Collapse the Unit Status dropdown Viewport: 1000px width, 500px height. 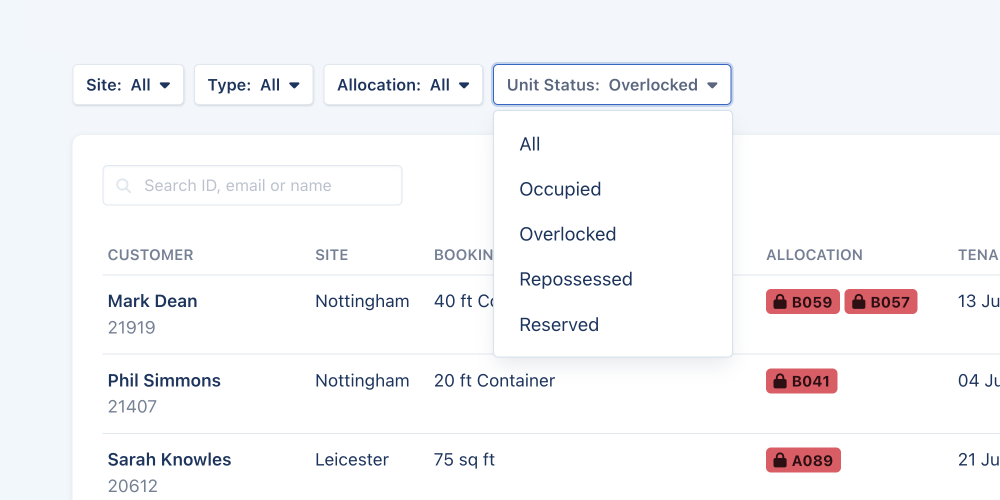click(612, 85)
